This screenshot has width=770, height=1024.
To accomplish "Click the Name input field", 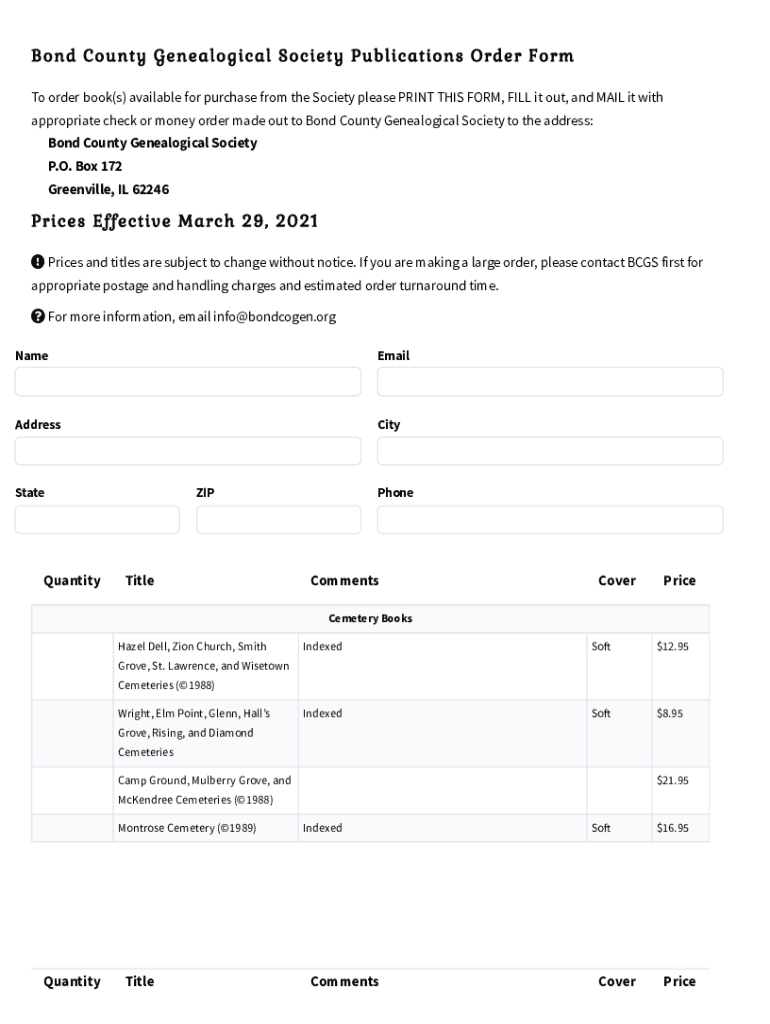I will (187, 381).
